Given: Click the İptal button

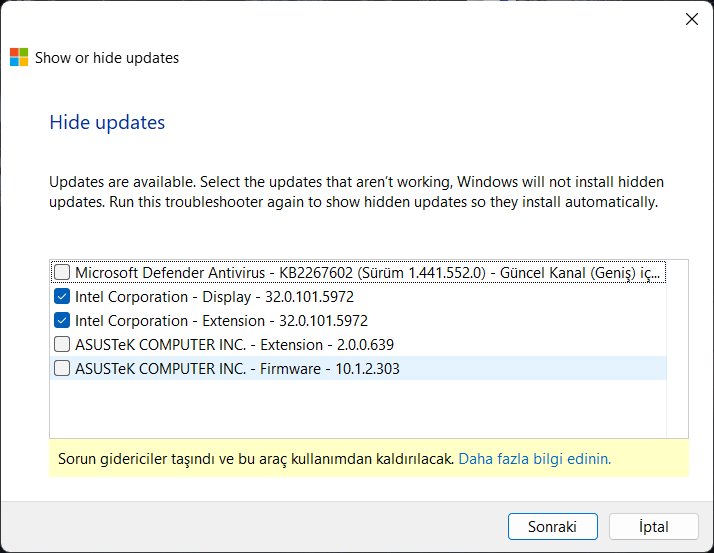Looking at the screenshot, I should coord(653,527).
